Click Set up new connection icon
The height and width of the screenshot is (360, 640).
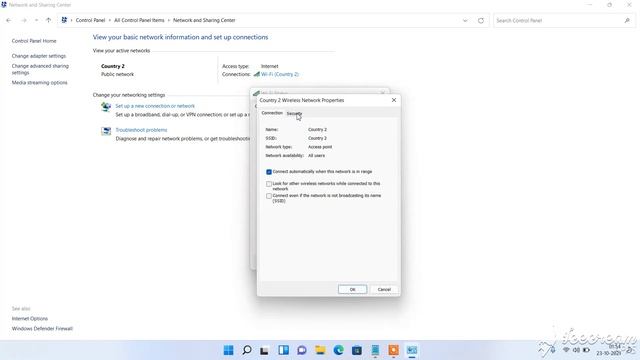click(106, 107)
